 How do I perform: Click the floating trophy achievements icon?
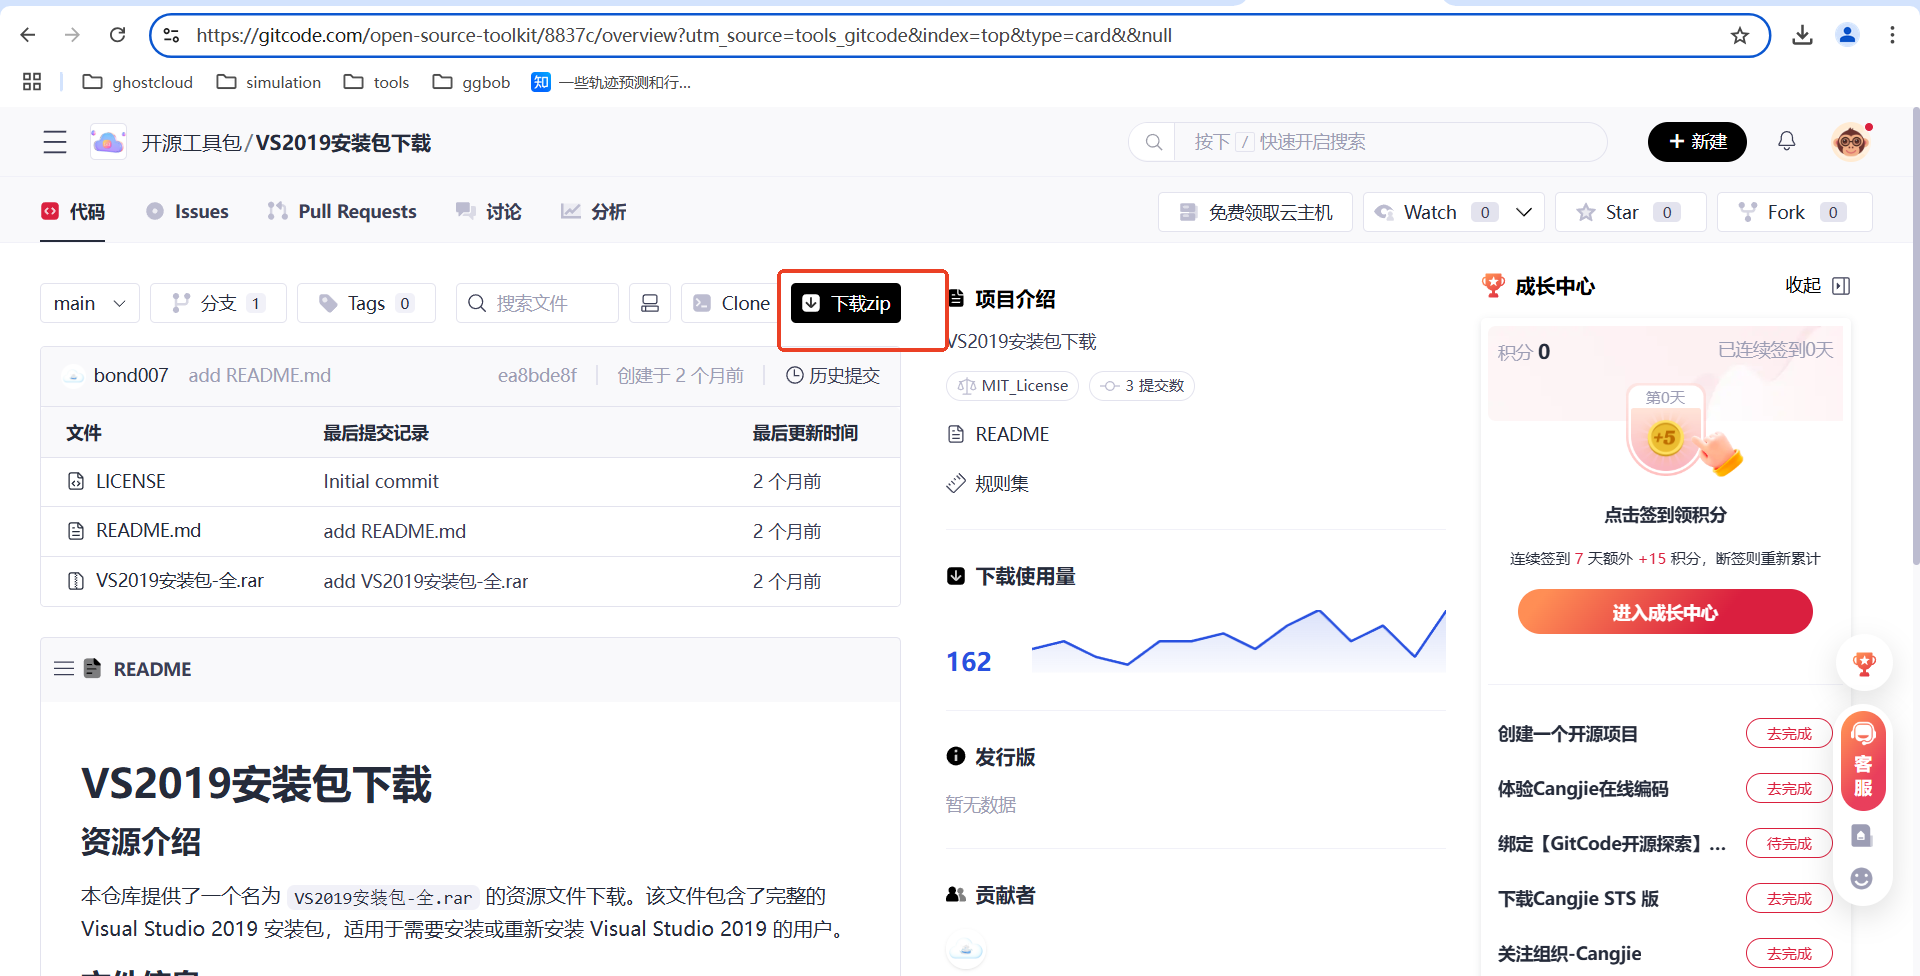click(x=1862, y=663)
